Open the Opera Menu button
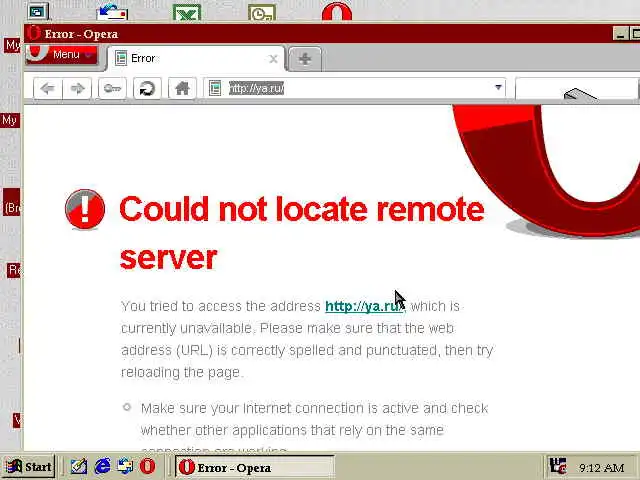The width and height of the screenshot is (640, 480). pyautogui.click(x=62, y=54)
